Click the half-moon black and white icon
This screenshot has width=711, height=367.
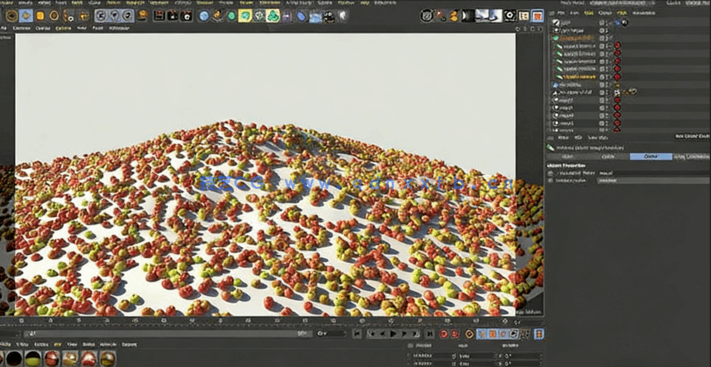coord(468,16)
